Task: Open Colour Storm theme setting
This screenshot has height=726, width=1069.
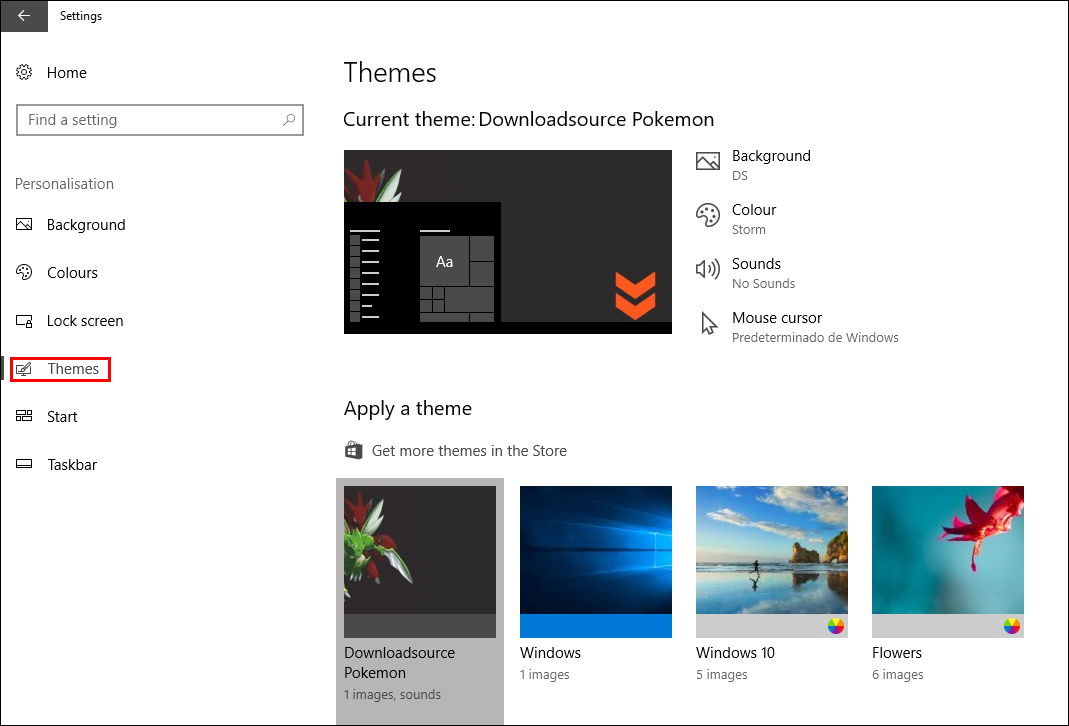Action: [x=754, y=219]
